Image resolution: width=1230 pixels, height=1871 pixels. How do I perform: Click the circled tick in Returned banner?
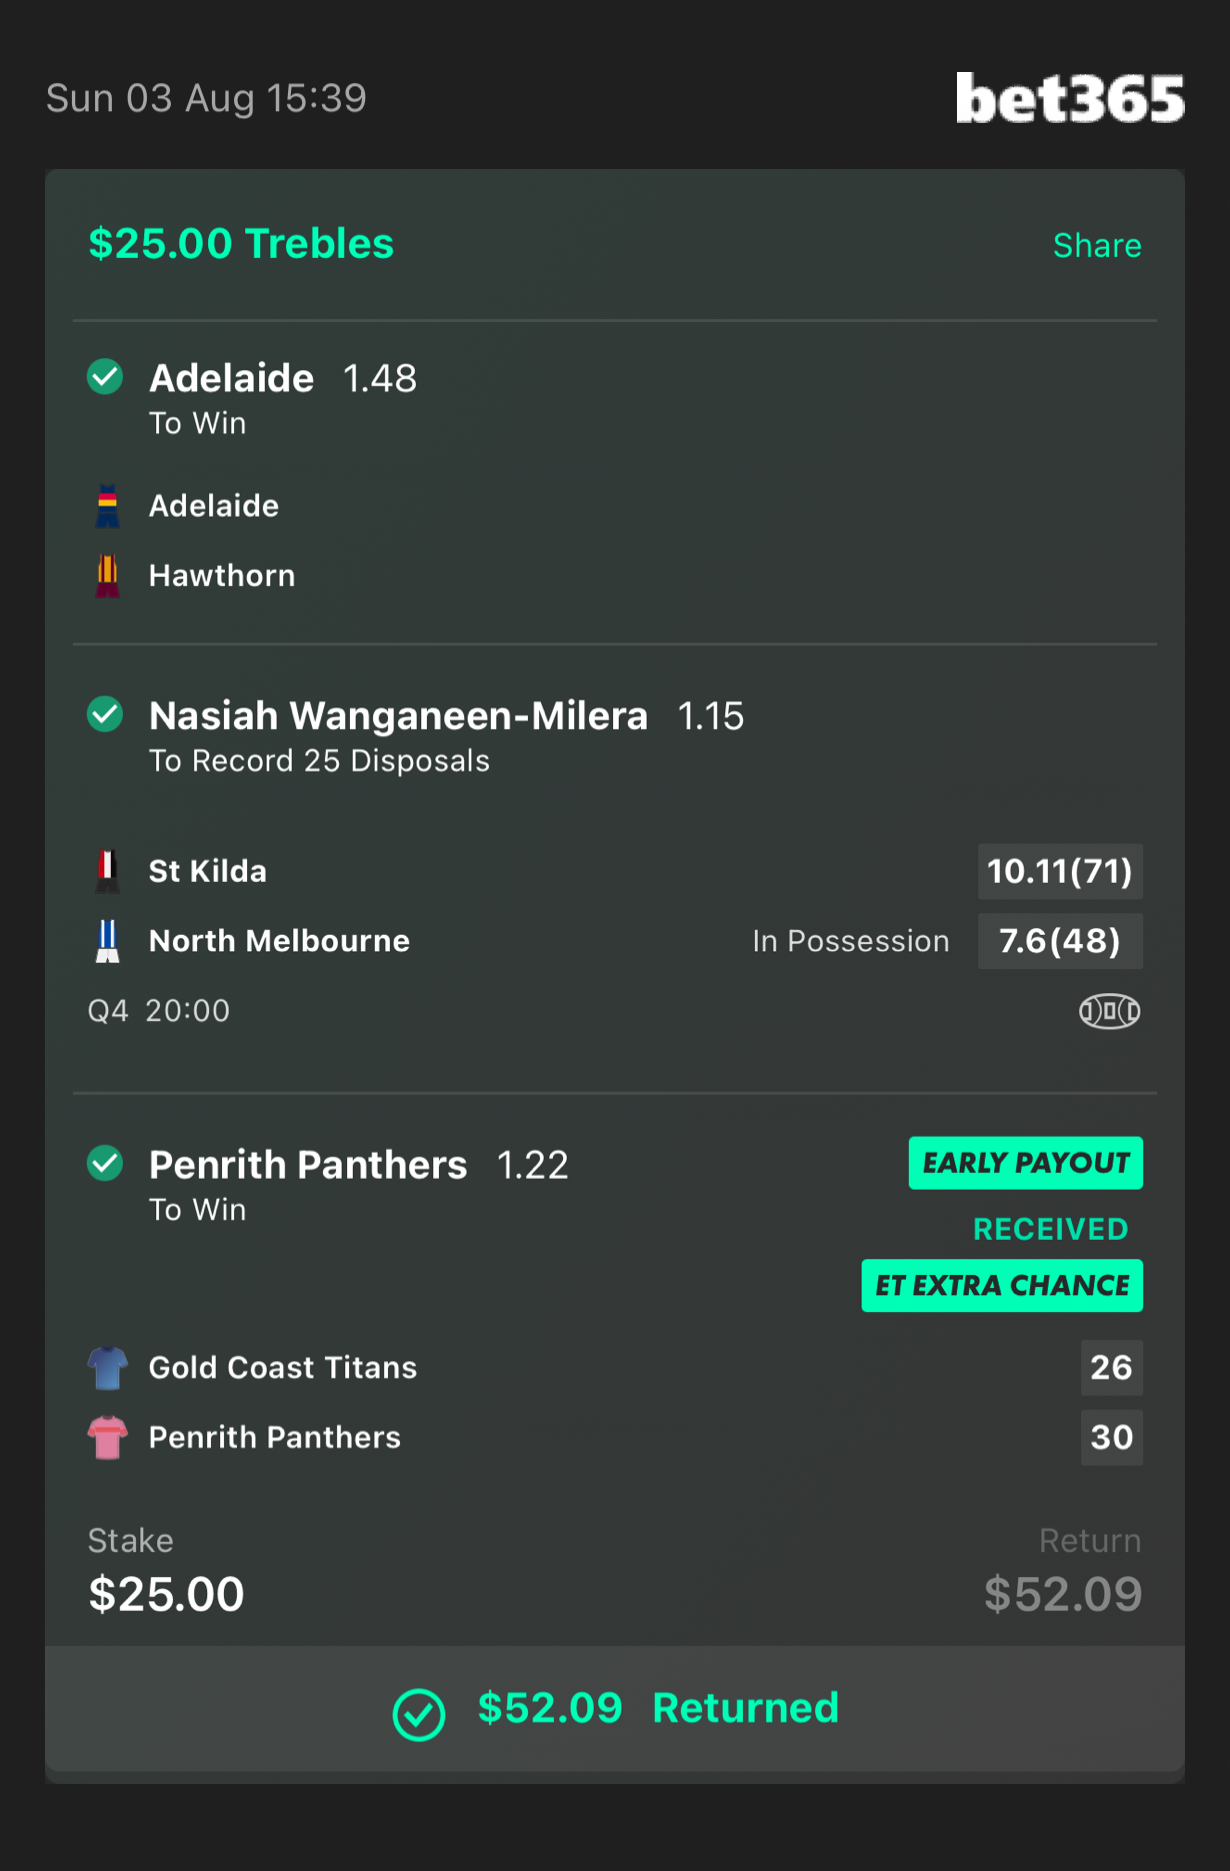click(x=418, y=1714)
